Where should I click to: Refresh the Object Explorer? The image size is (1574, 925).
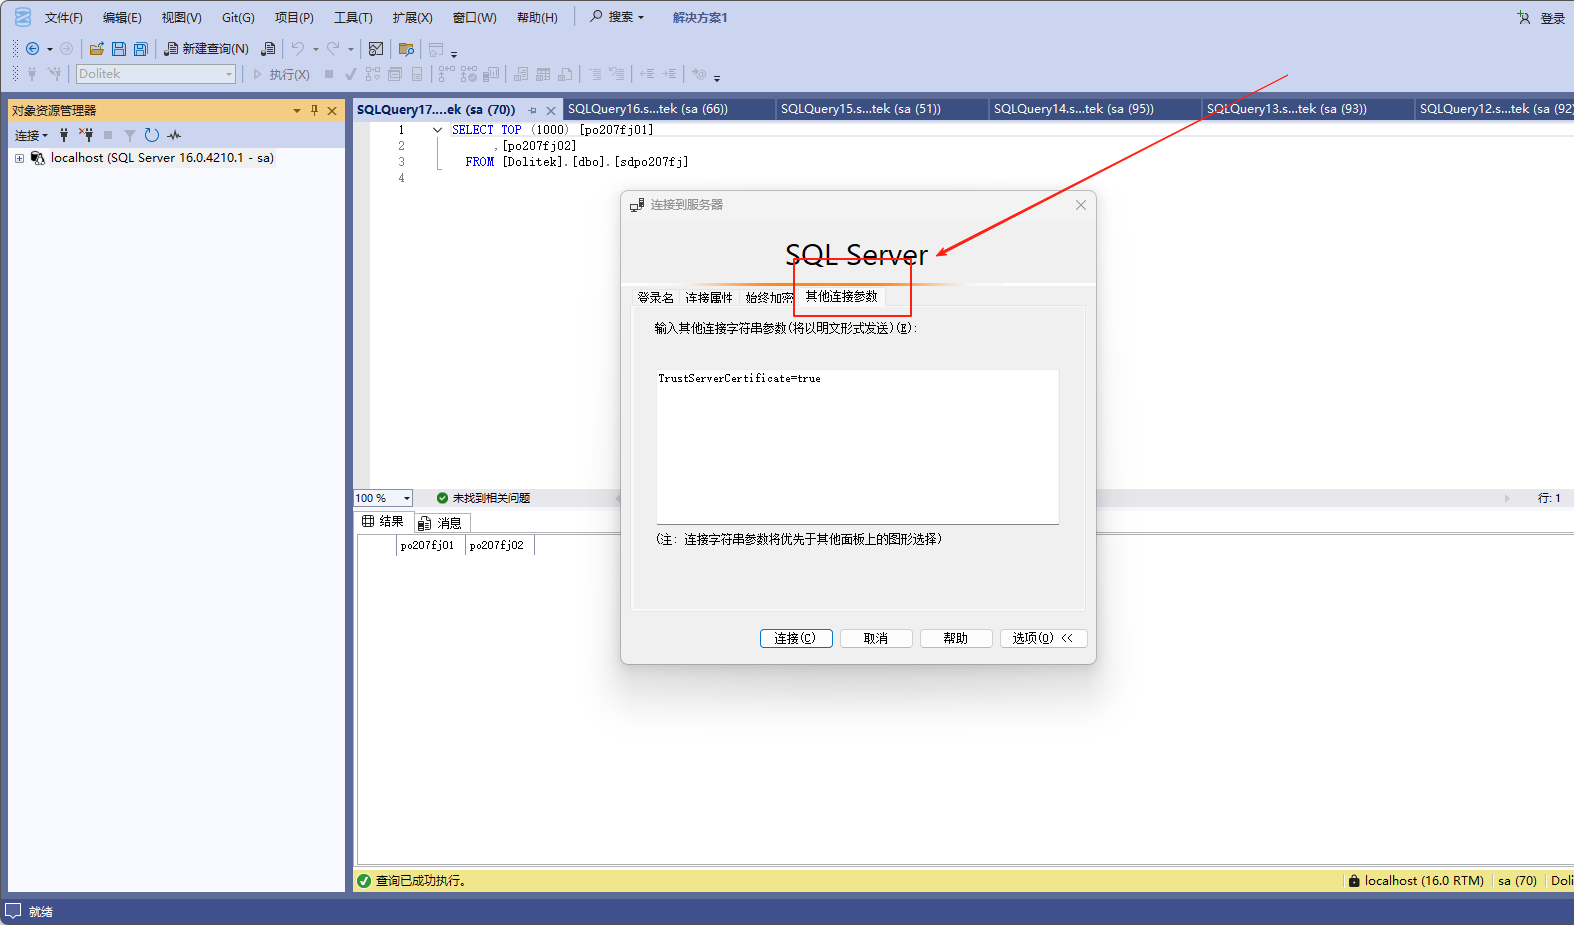tap(152, 135)
